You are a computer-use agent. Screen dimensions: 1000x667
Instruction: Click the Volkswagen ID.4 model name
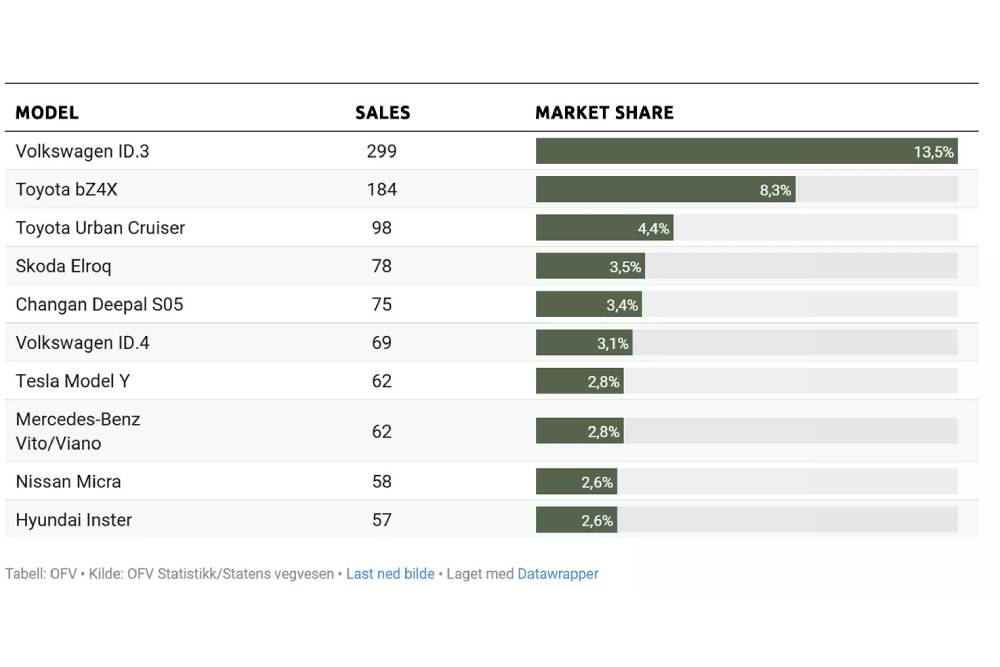click(83, 343)
